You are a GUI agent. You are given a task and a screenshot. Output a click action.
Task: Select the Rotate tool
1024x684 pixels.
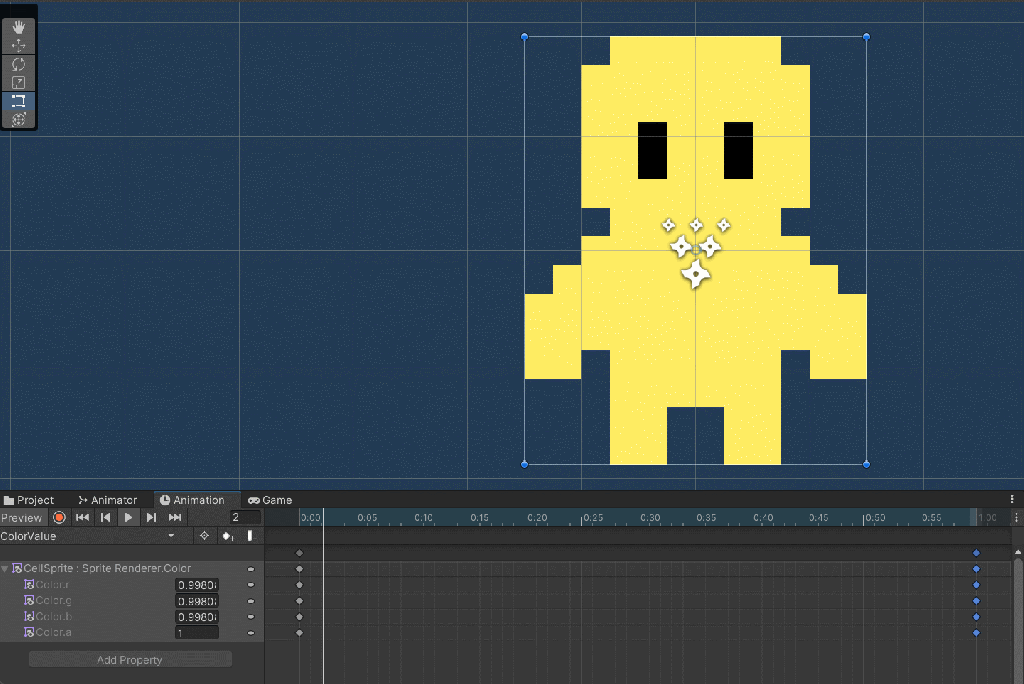coord(18,63)
